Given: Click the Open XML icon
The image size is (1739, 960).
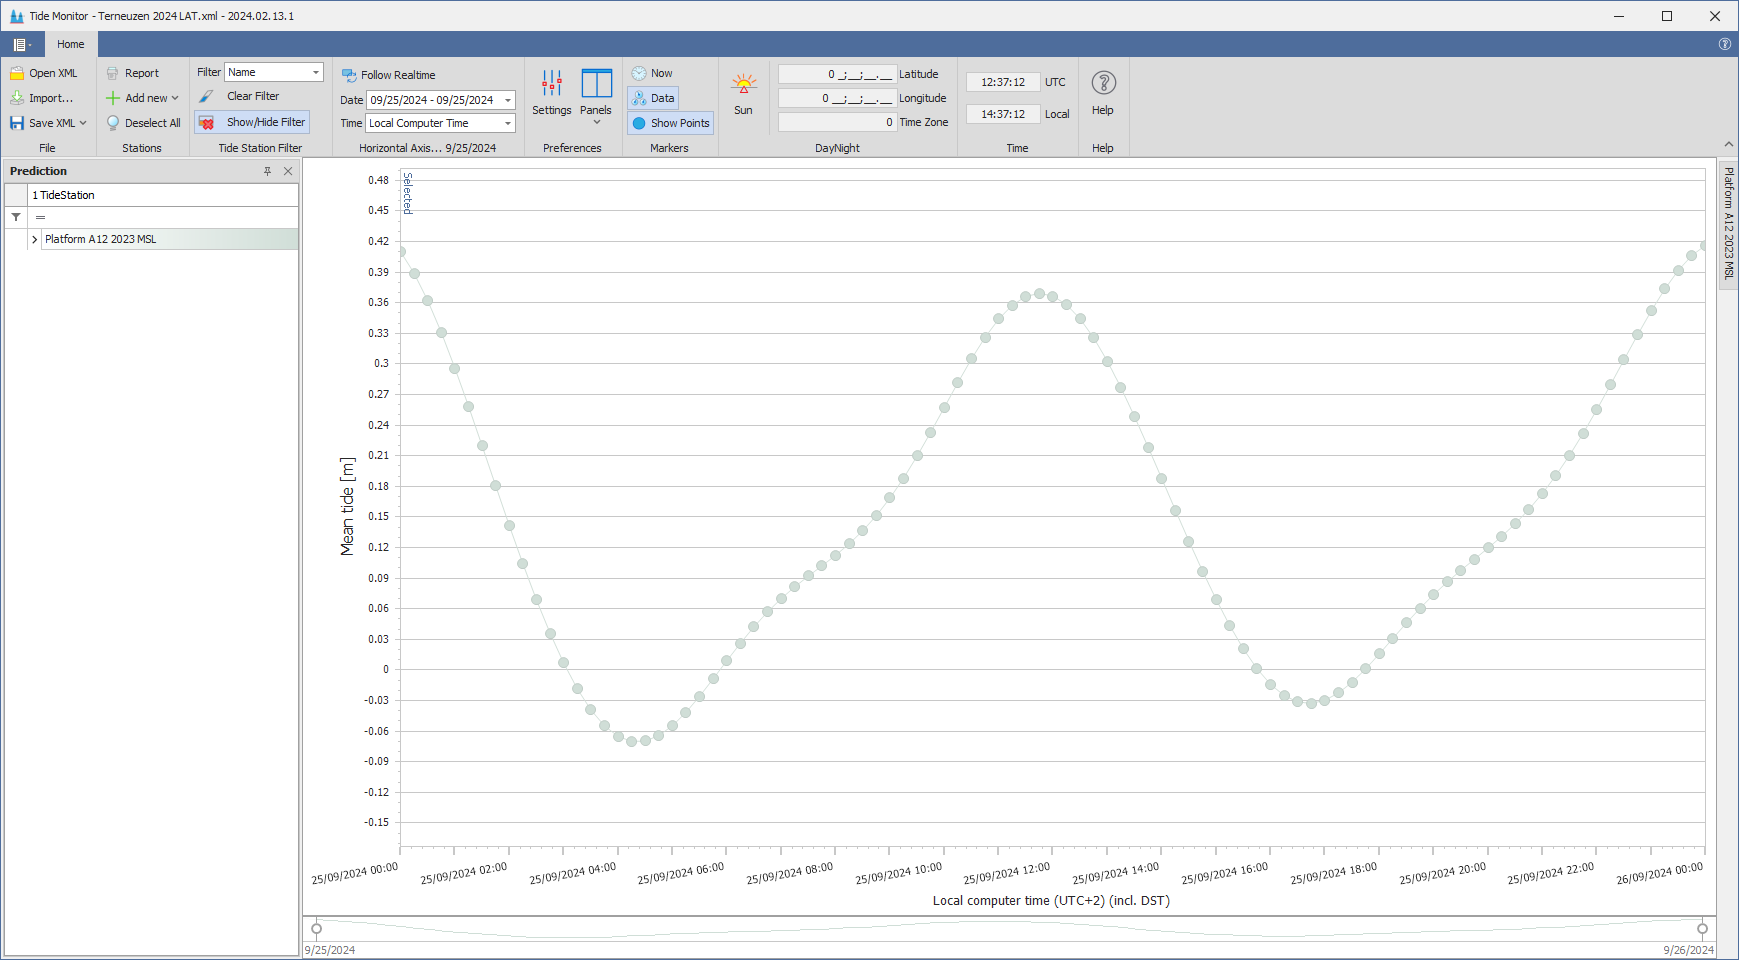Looking at the screenshot, I should point(17,73).
